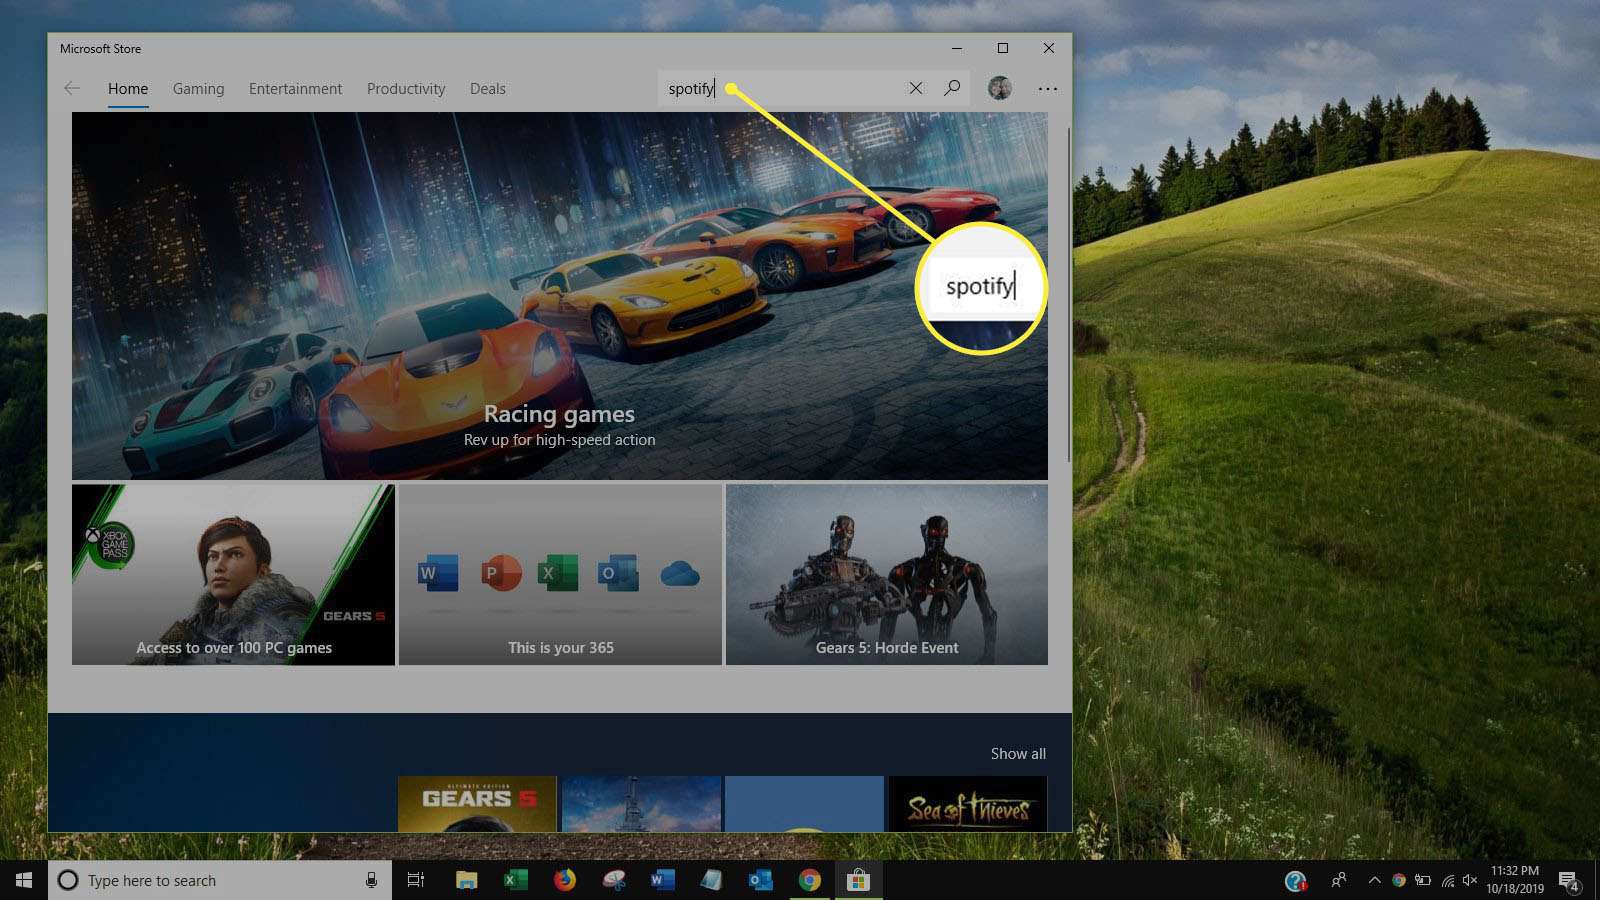Open the battery power tray icon

pyautogui.click(x=1422, y=880)
